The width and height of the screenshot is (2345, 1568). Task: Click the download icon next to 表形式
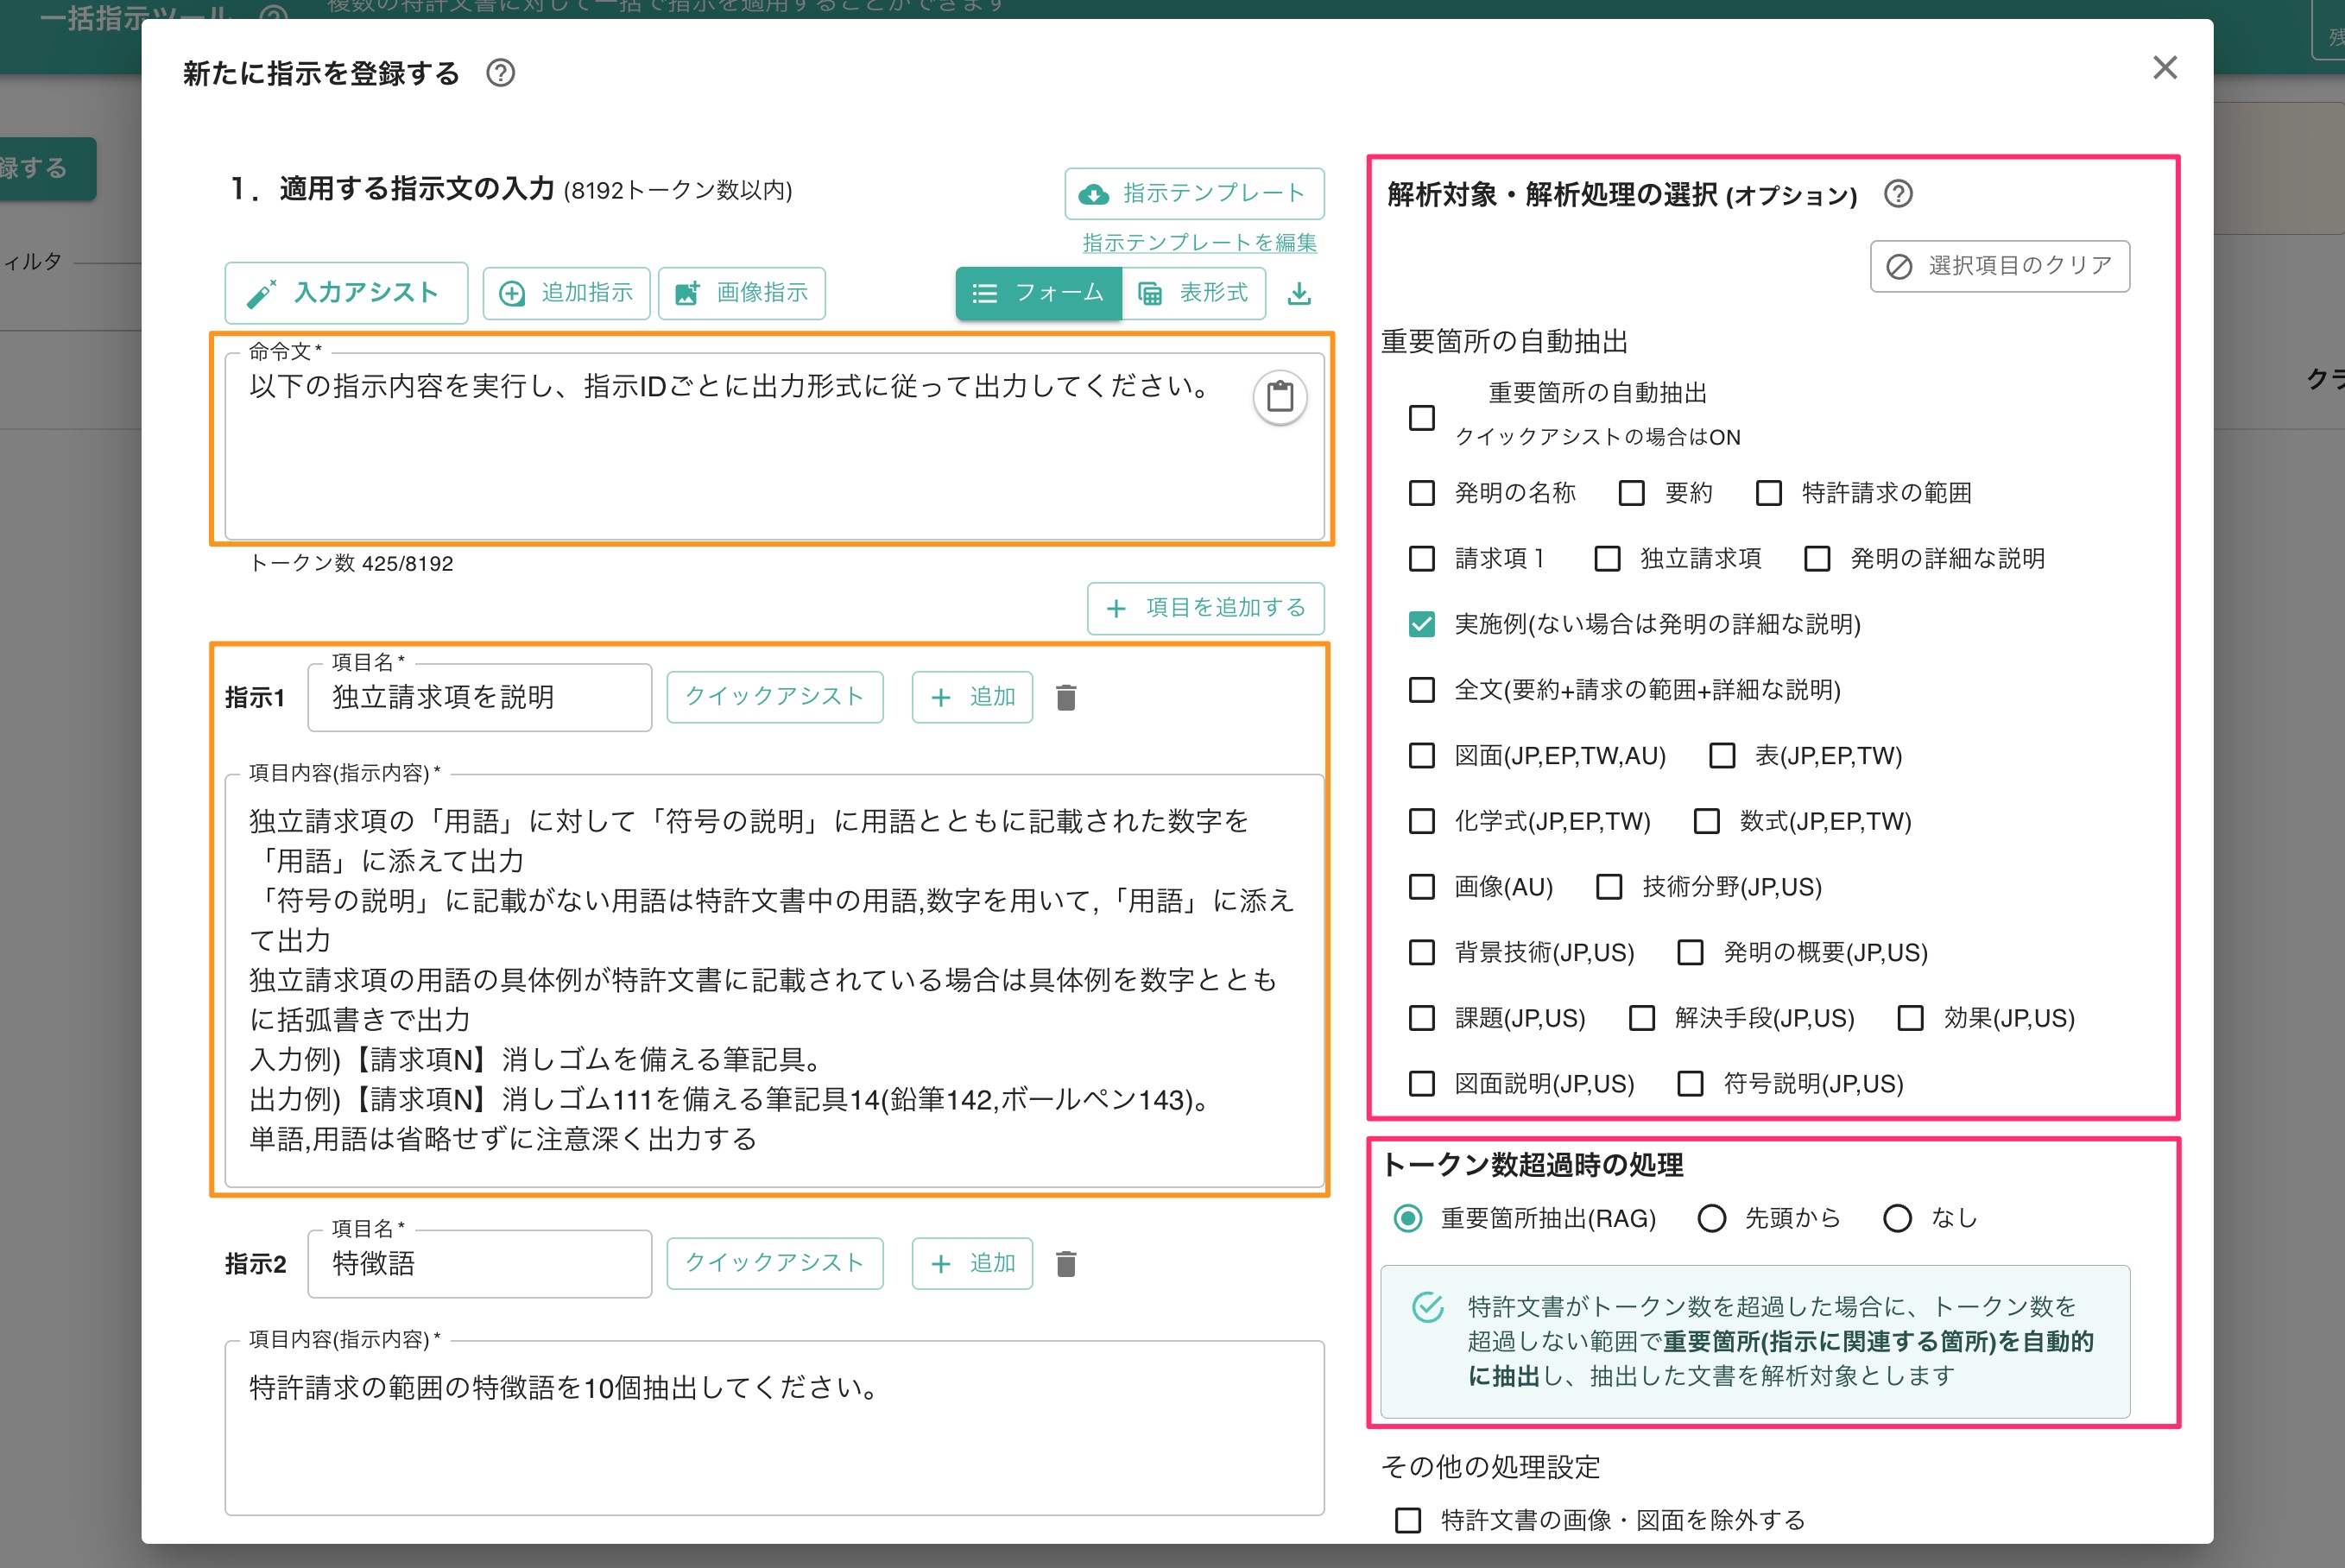[x=1299, y=294]
